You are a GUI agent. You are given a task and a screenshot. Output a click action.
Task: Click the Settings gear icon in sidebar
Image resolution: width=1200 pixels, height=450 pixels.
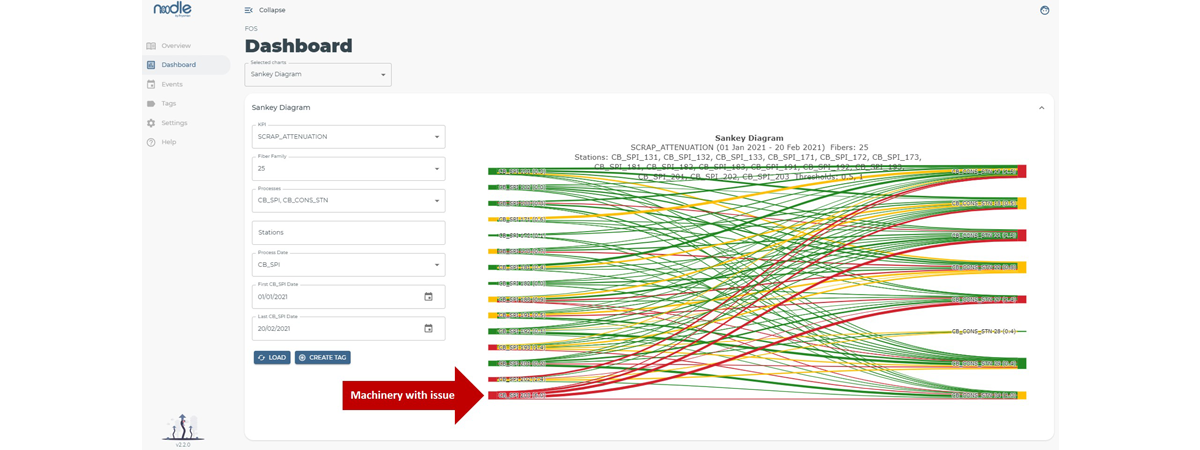151,123
